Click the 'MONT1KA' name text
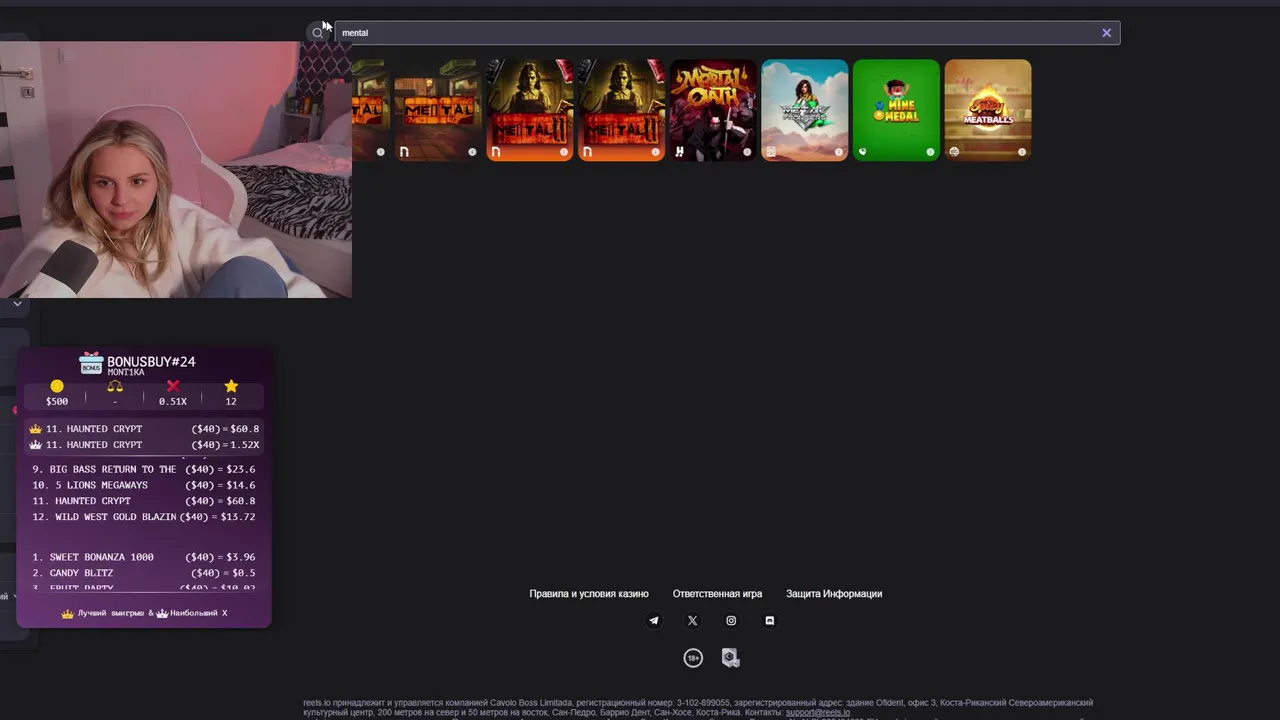 [126, 372]
